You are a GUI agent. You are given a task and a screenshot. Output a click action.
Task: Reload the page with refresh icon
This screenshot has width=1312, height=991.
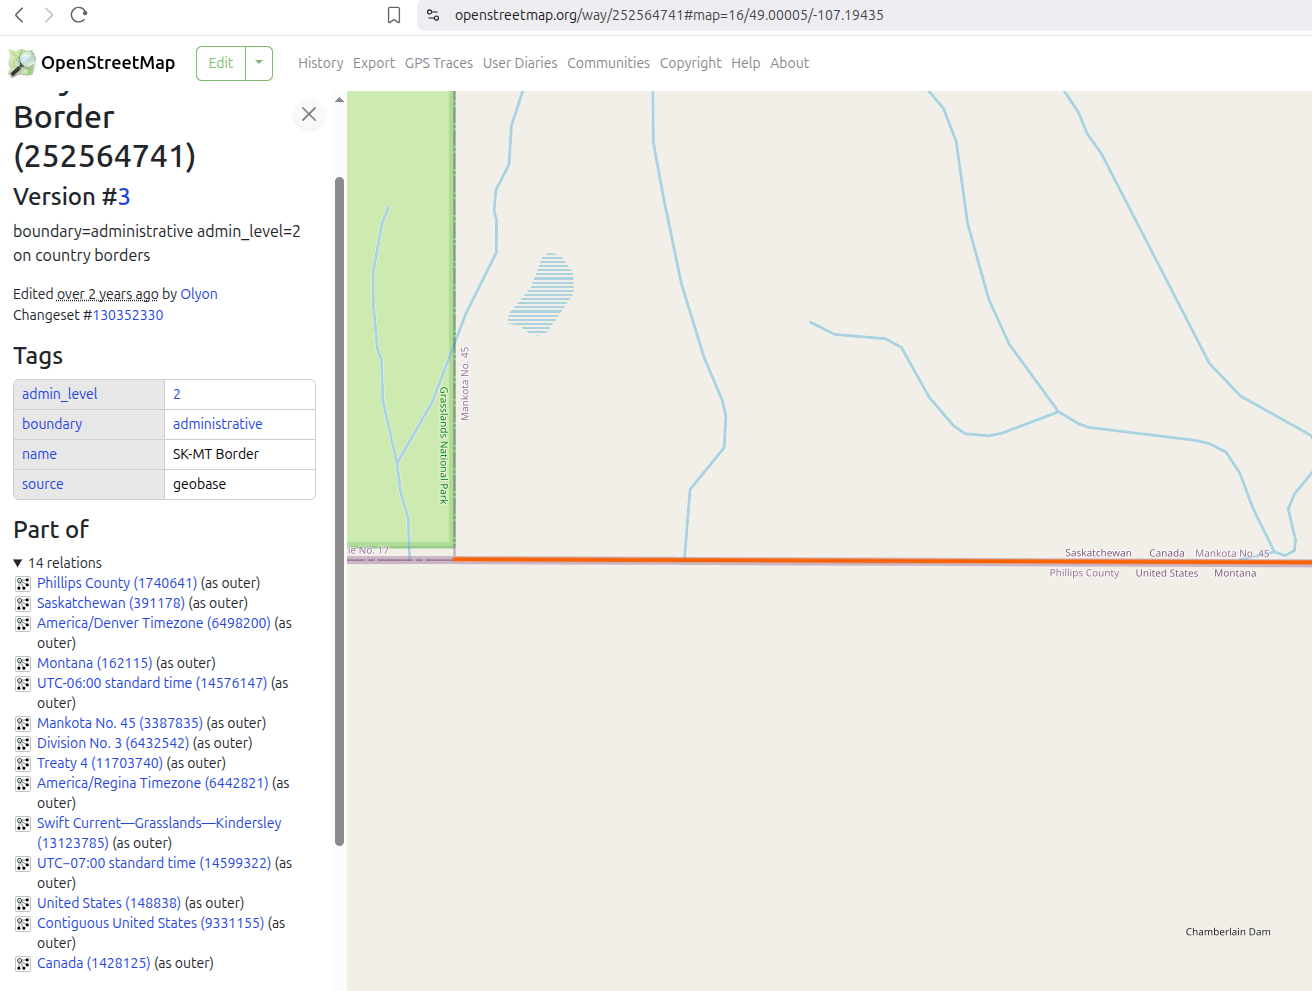click(79, 15)
